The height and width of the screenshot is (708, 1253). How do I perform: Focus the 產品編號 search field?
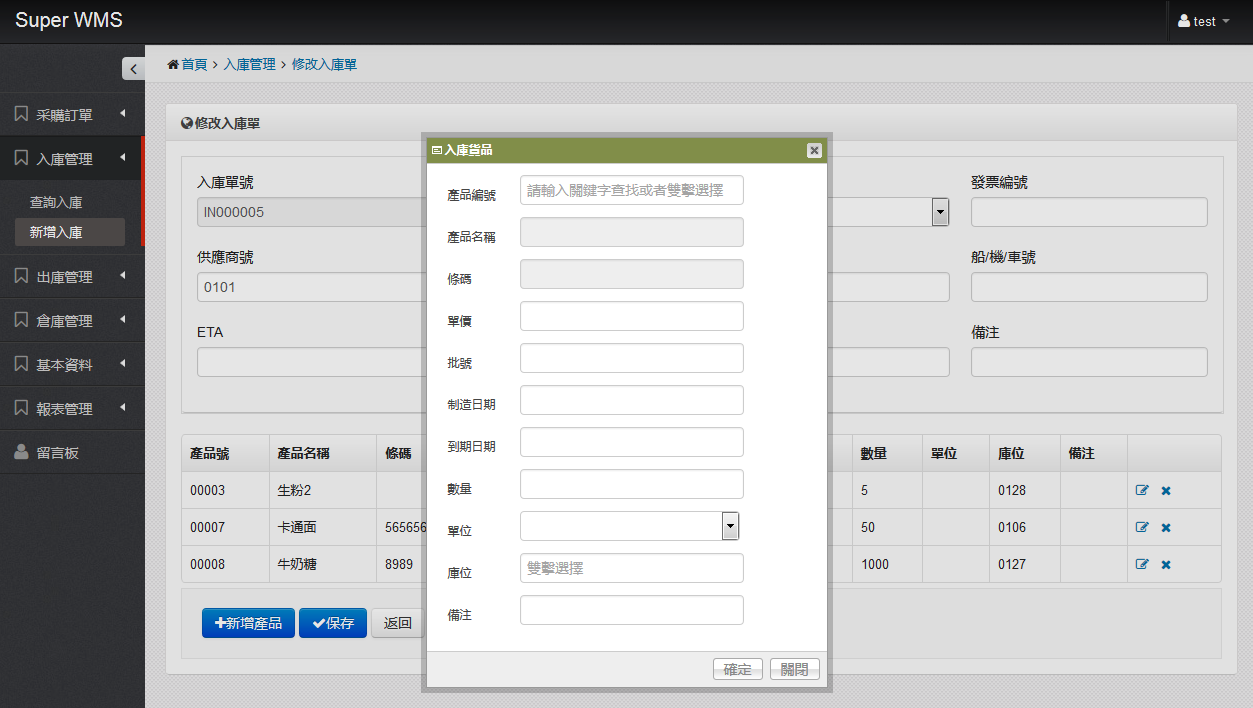point(632,190)
